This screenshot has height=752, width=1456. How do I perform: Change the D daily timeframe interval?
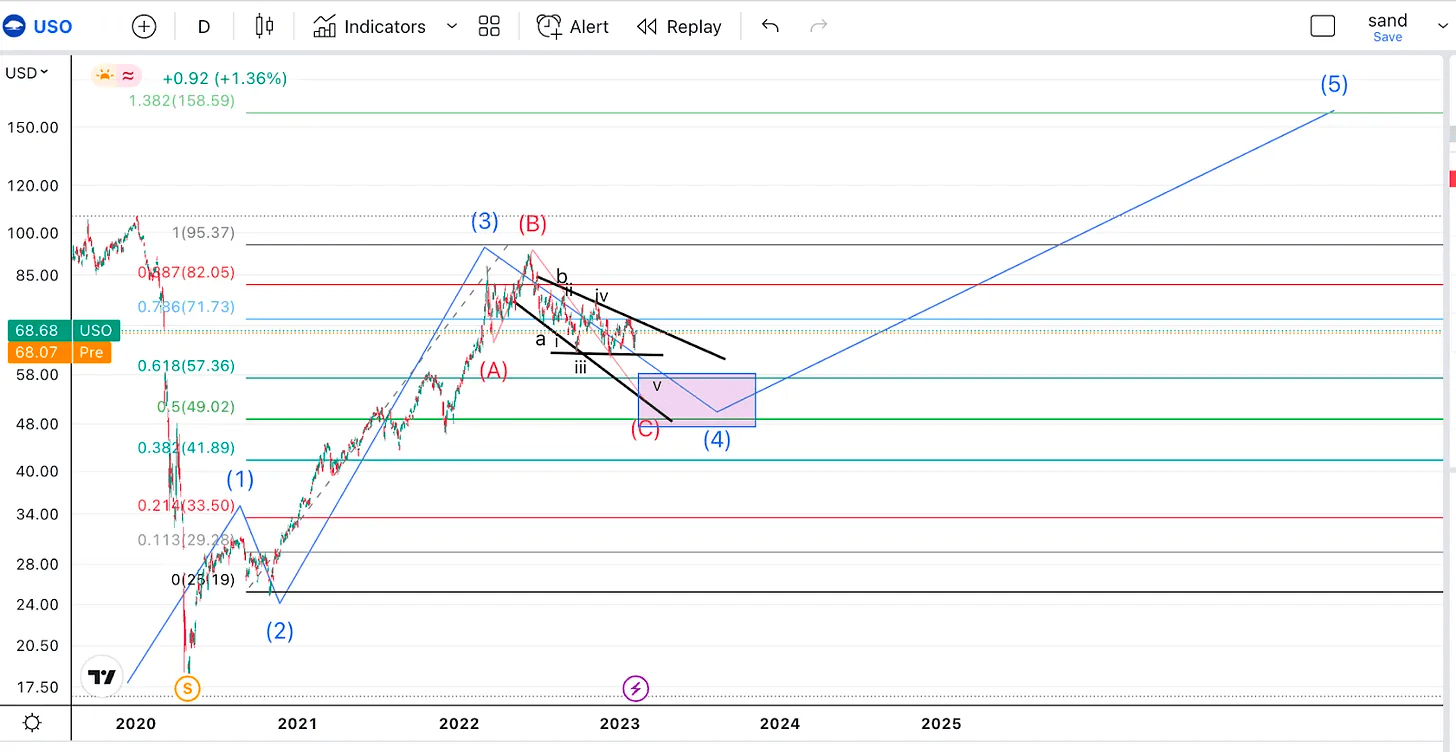pos(204,26)
